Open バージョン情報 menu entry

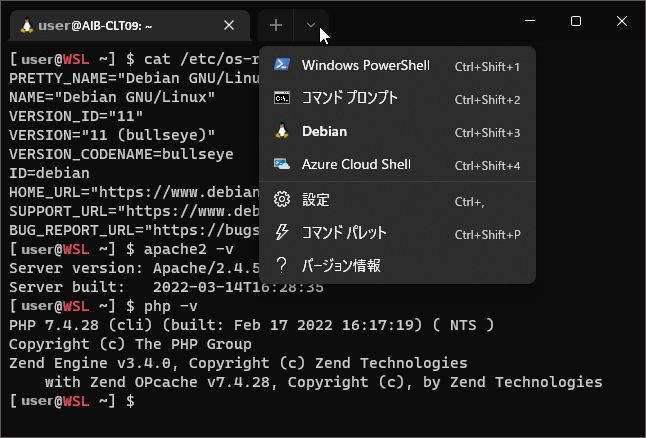tap(398, 266)
